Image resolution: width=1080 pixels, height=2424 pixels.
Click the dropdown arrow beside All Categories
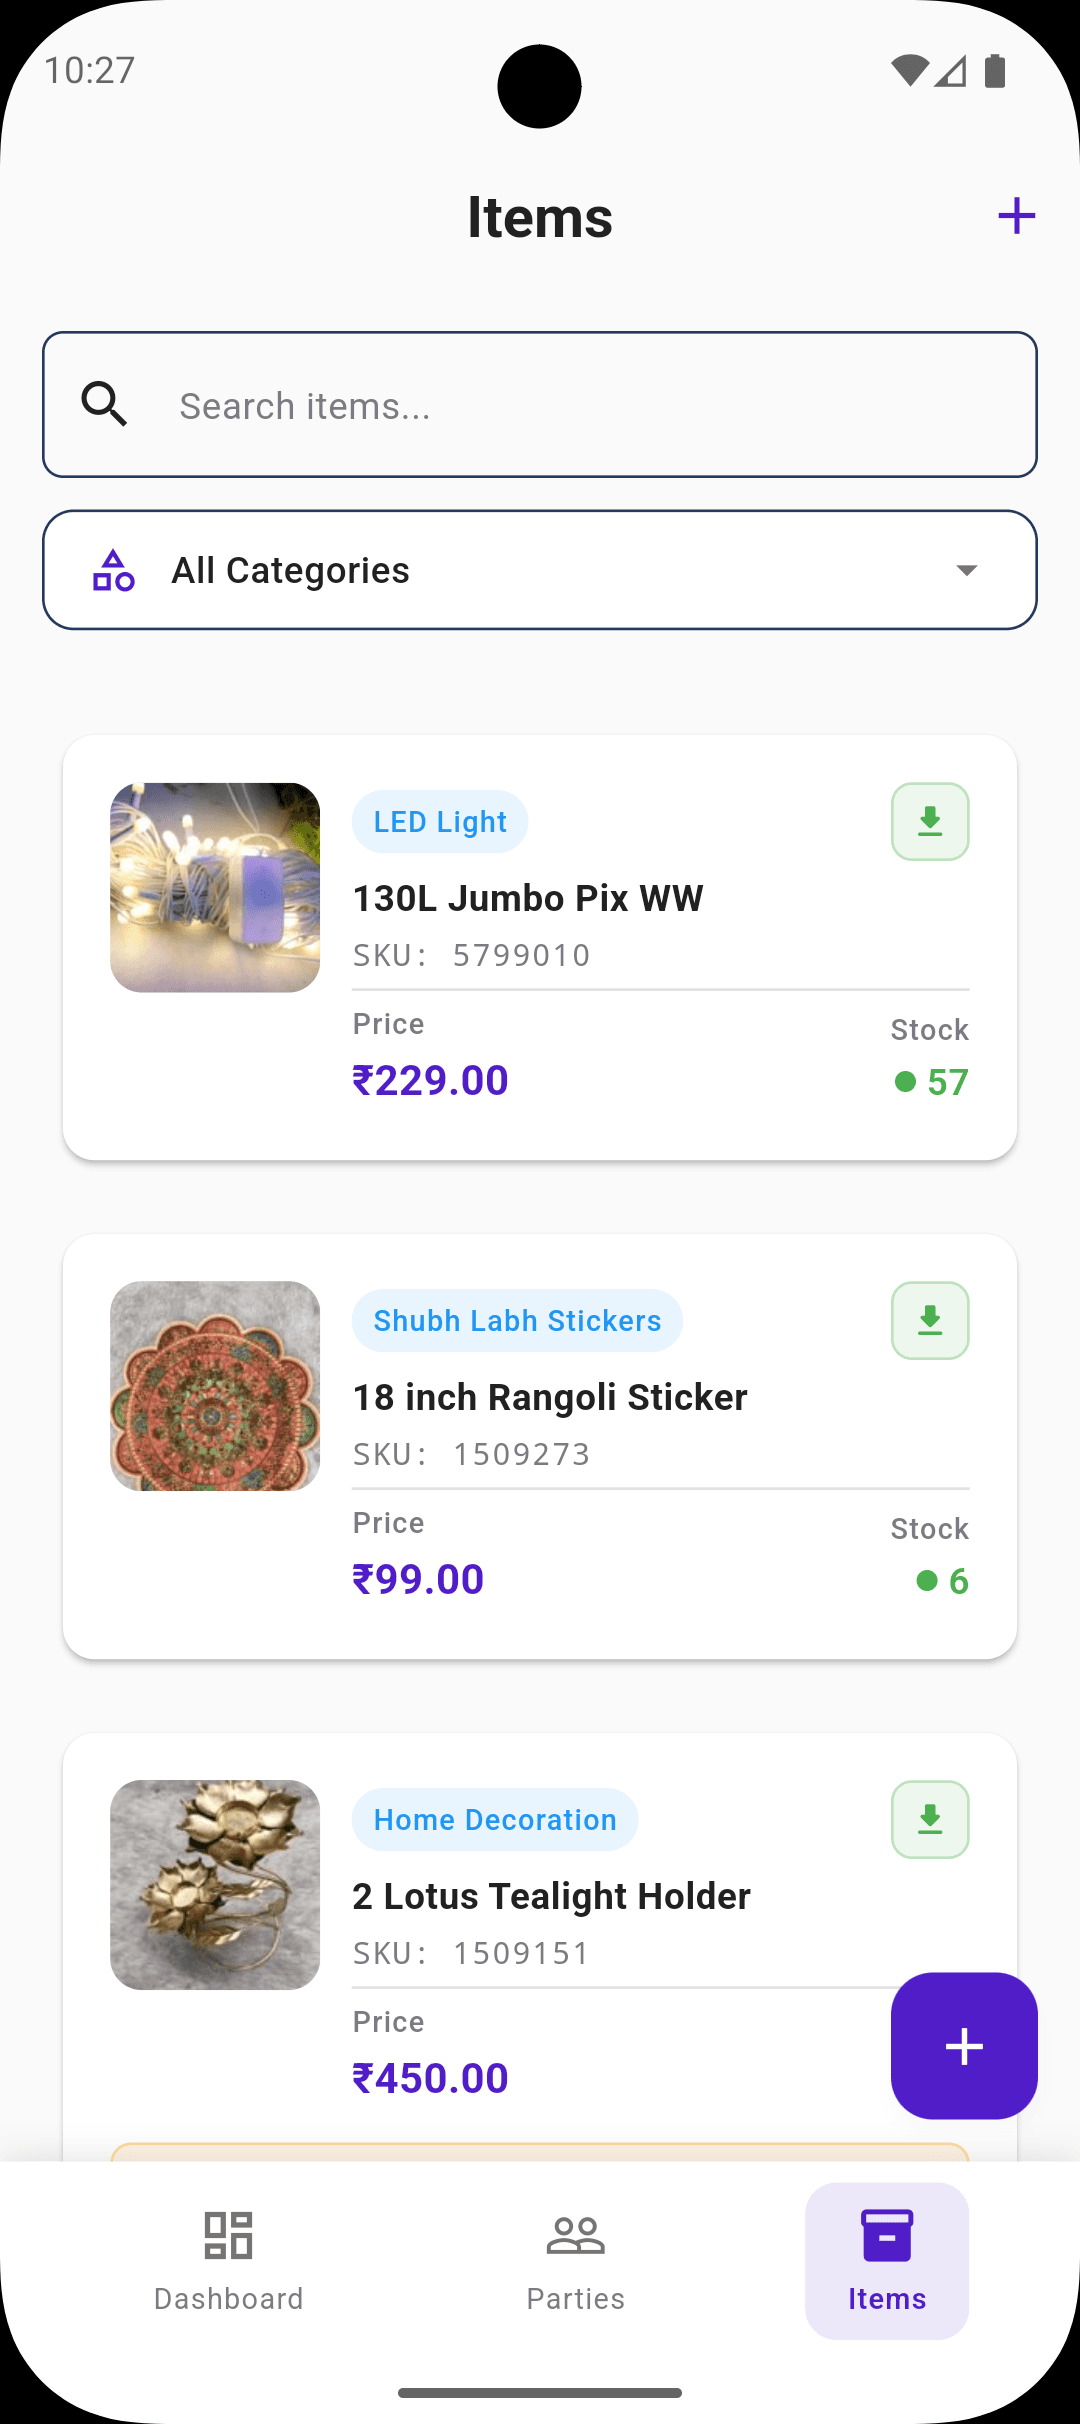[966, 570]
